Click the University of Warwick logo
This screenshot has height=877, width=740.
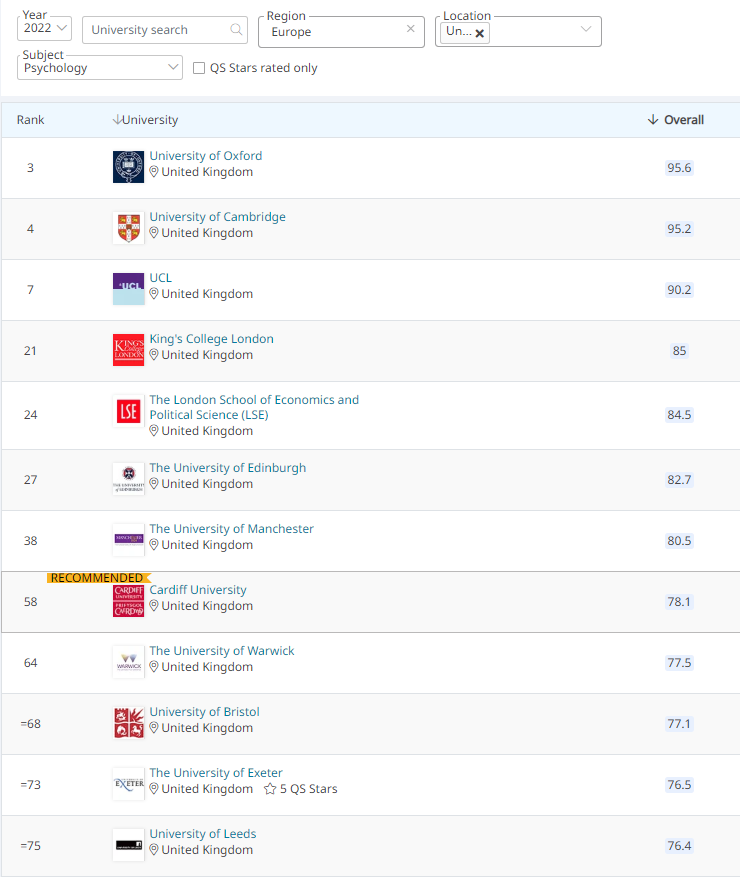click(129, 662)
